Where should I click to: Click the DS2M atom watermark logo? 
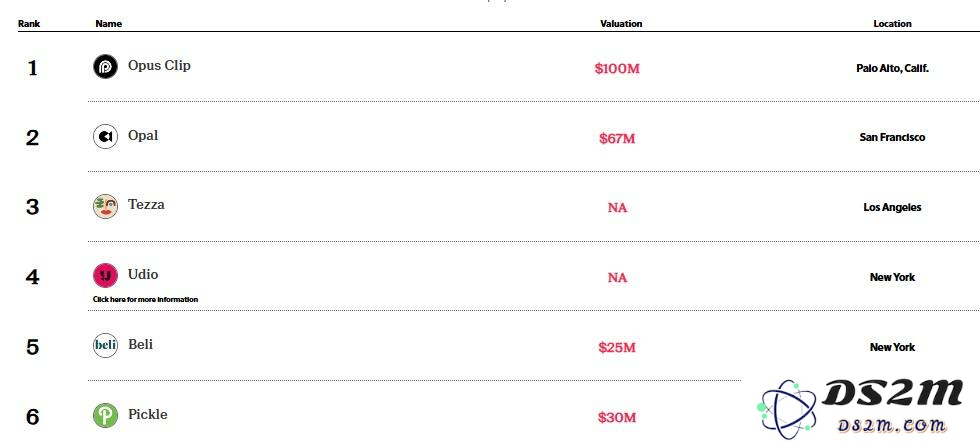pos(786,407)
